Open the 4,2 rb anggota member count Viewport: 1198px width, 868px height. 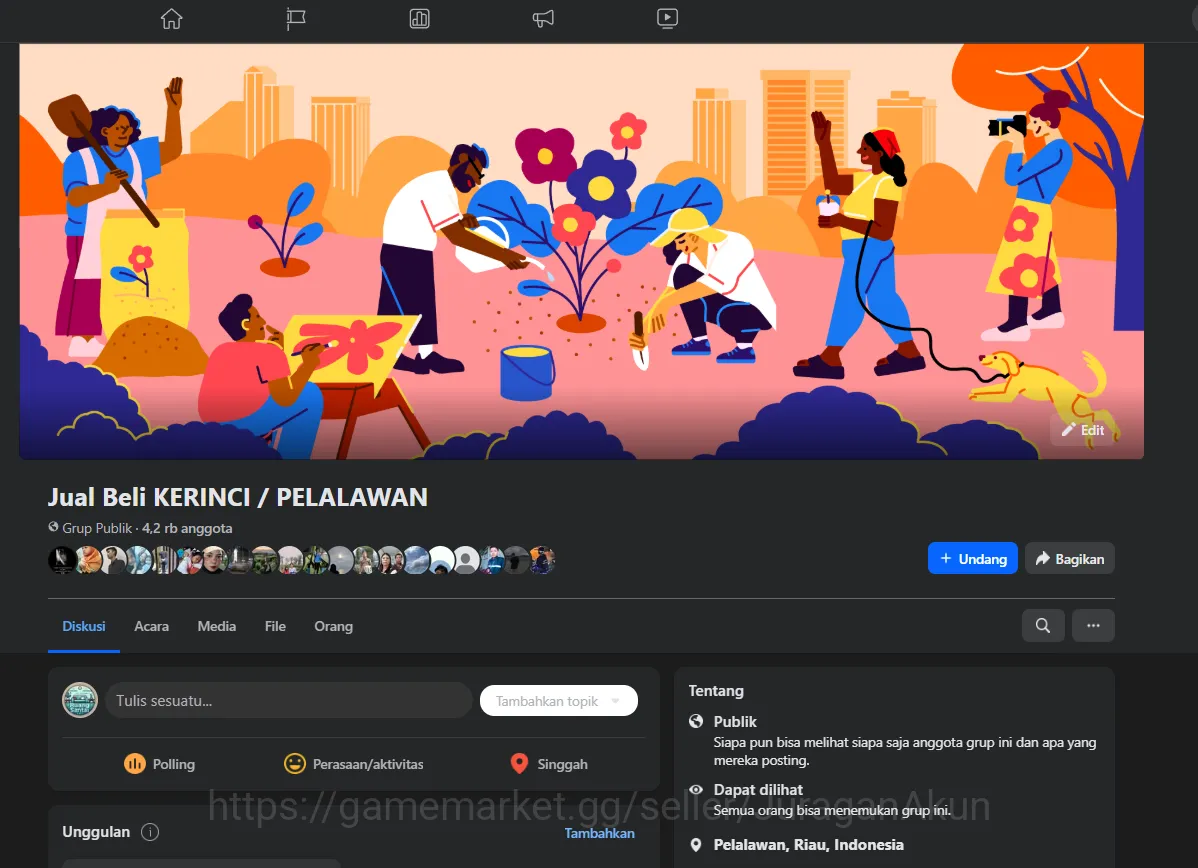[187, 528]
